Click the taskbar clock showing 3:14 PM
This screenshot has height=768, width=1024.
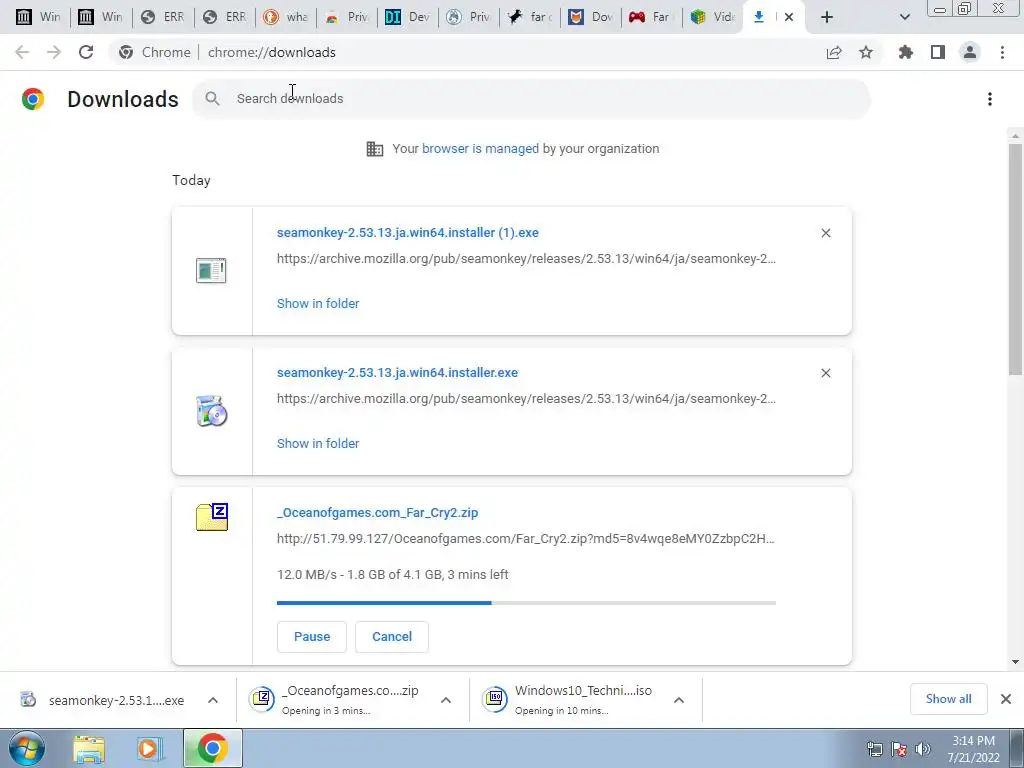973,749
